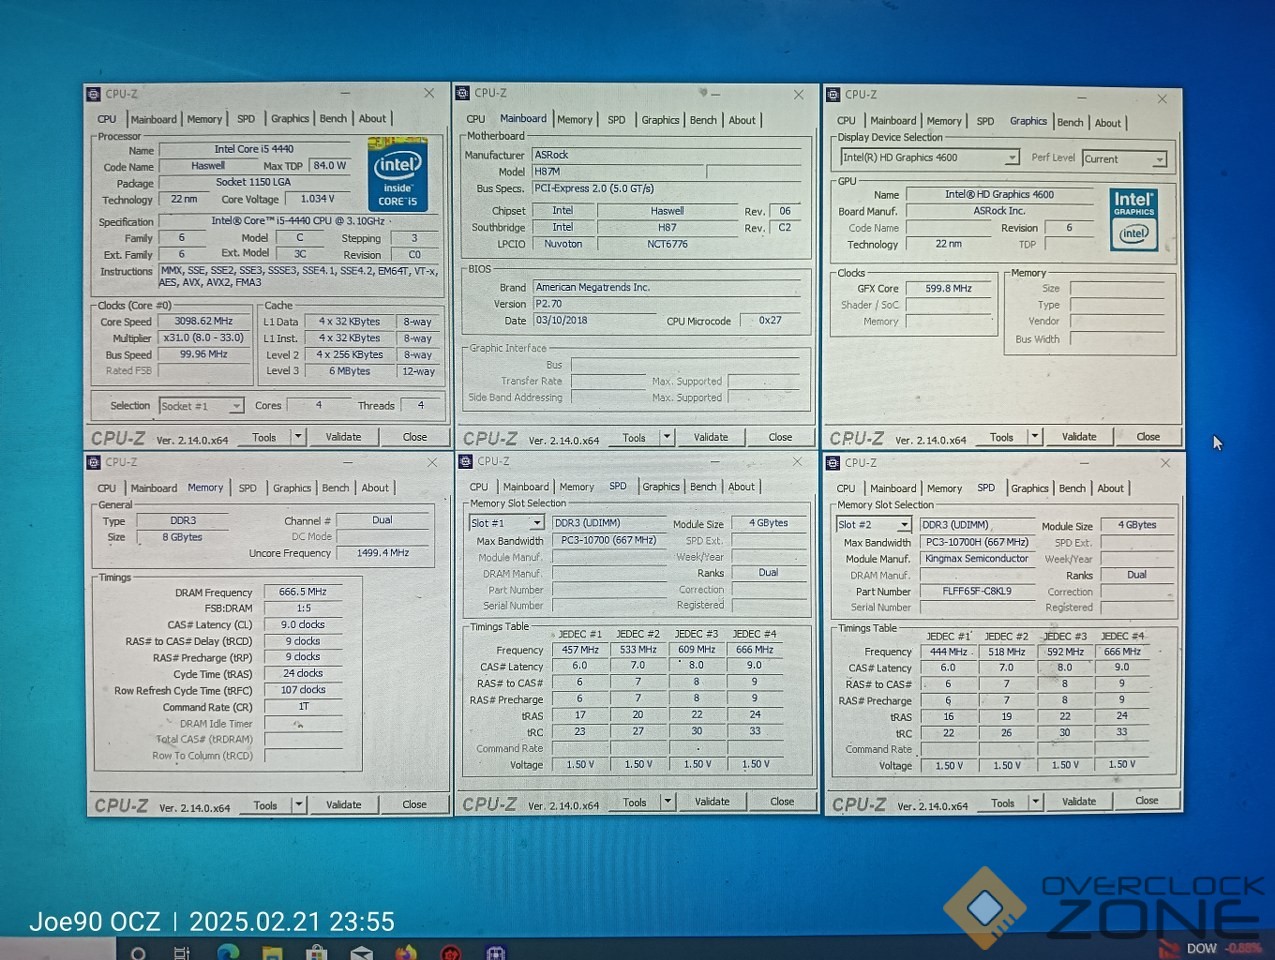This screenshot has height=960, width=1275.
Task: Click the taskbar search icon
Action: (x=138, y=952)
